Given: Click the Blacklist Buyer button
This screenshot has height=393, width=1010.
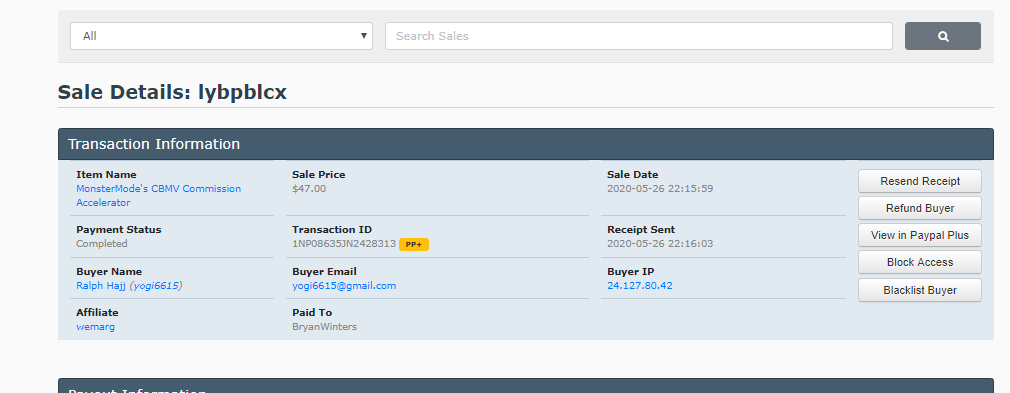Looking at the screenshot, I should [920, 290].
